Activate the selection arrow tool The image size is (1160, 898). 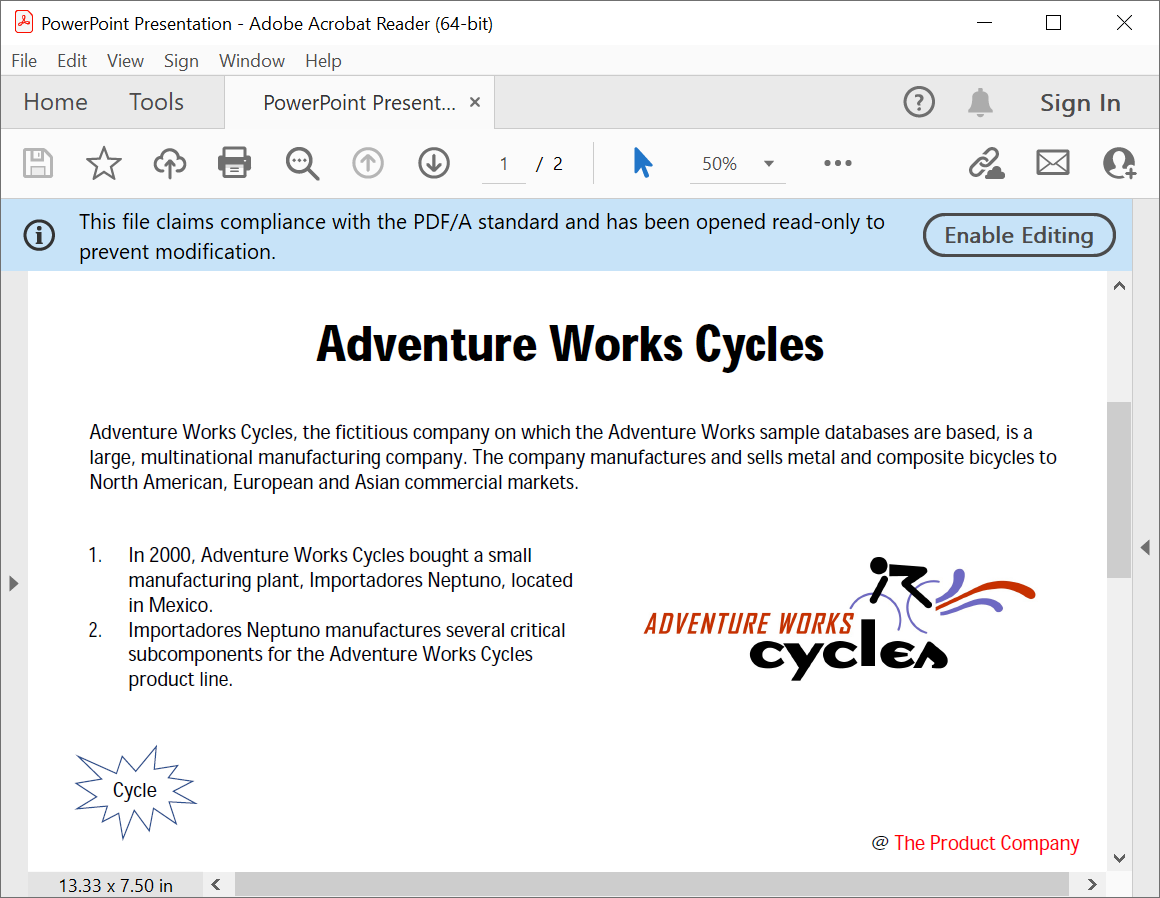642,163
